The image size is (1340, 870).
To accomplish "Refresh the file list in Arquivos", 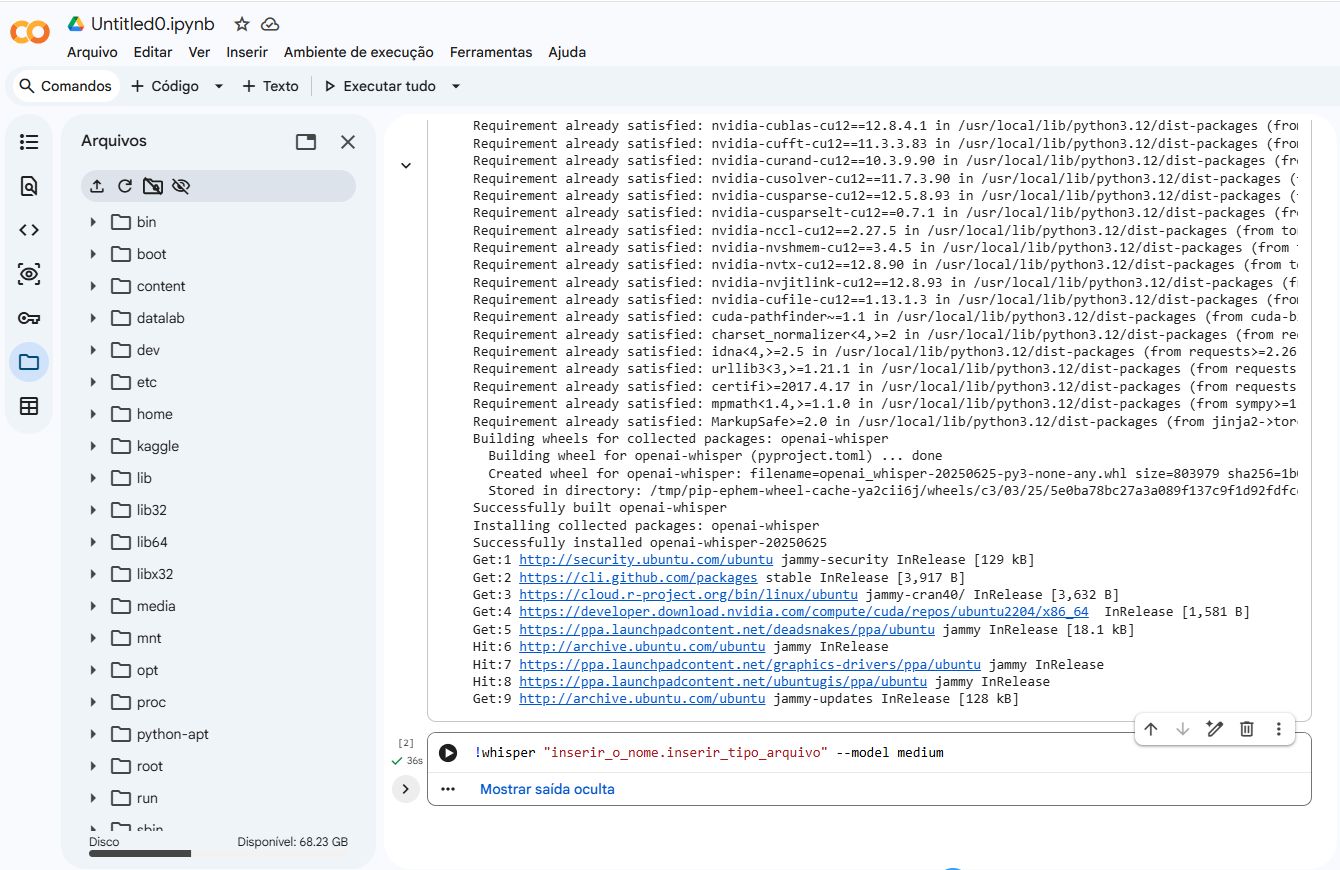I will pos(125,186).
